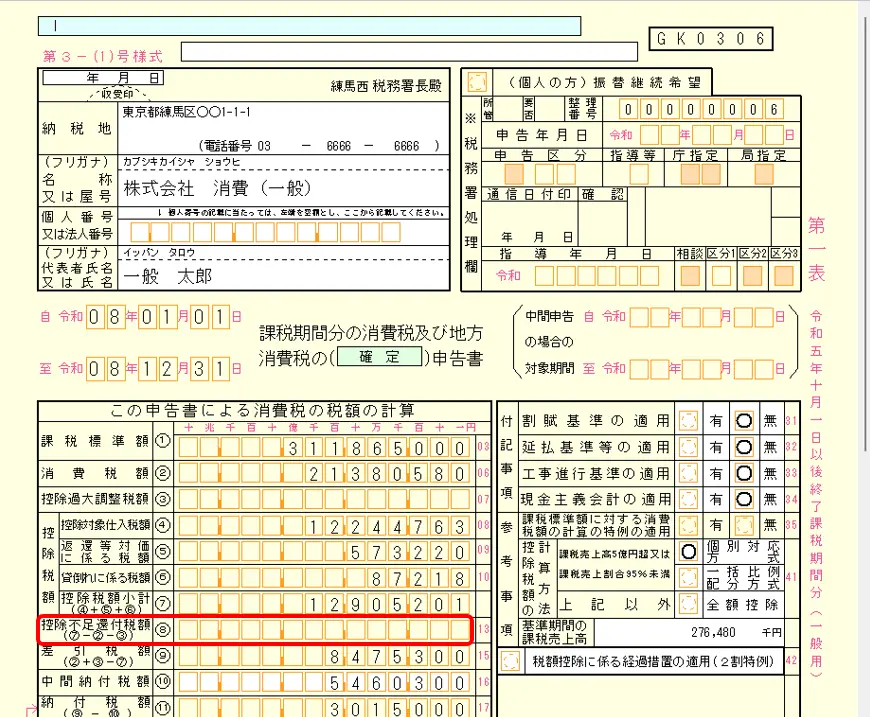Select 有 for 現金主義会計の適用
This screenshot has height=717, width=870.
pos(688,499)
